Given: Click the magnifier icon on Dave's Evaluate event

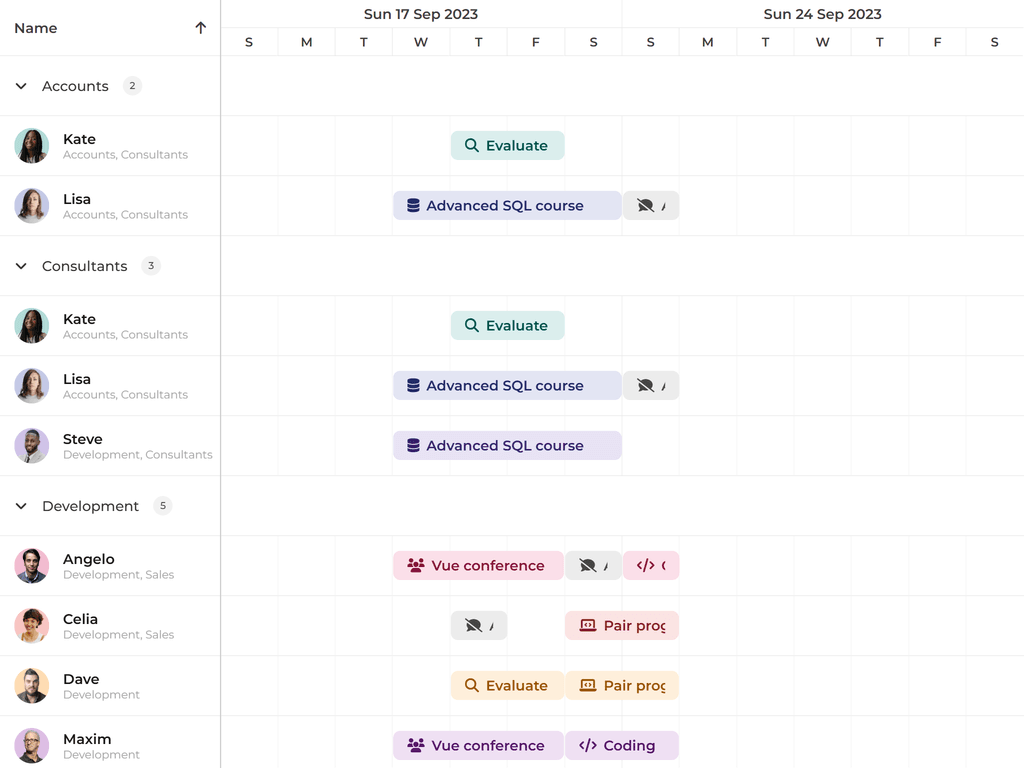Looking at the screenshot, I should (x=472, y=686).
